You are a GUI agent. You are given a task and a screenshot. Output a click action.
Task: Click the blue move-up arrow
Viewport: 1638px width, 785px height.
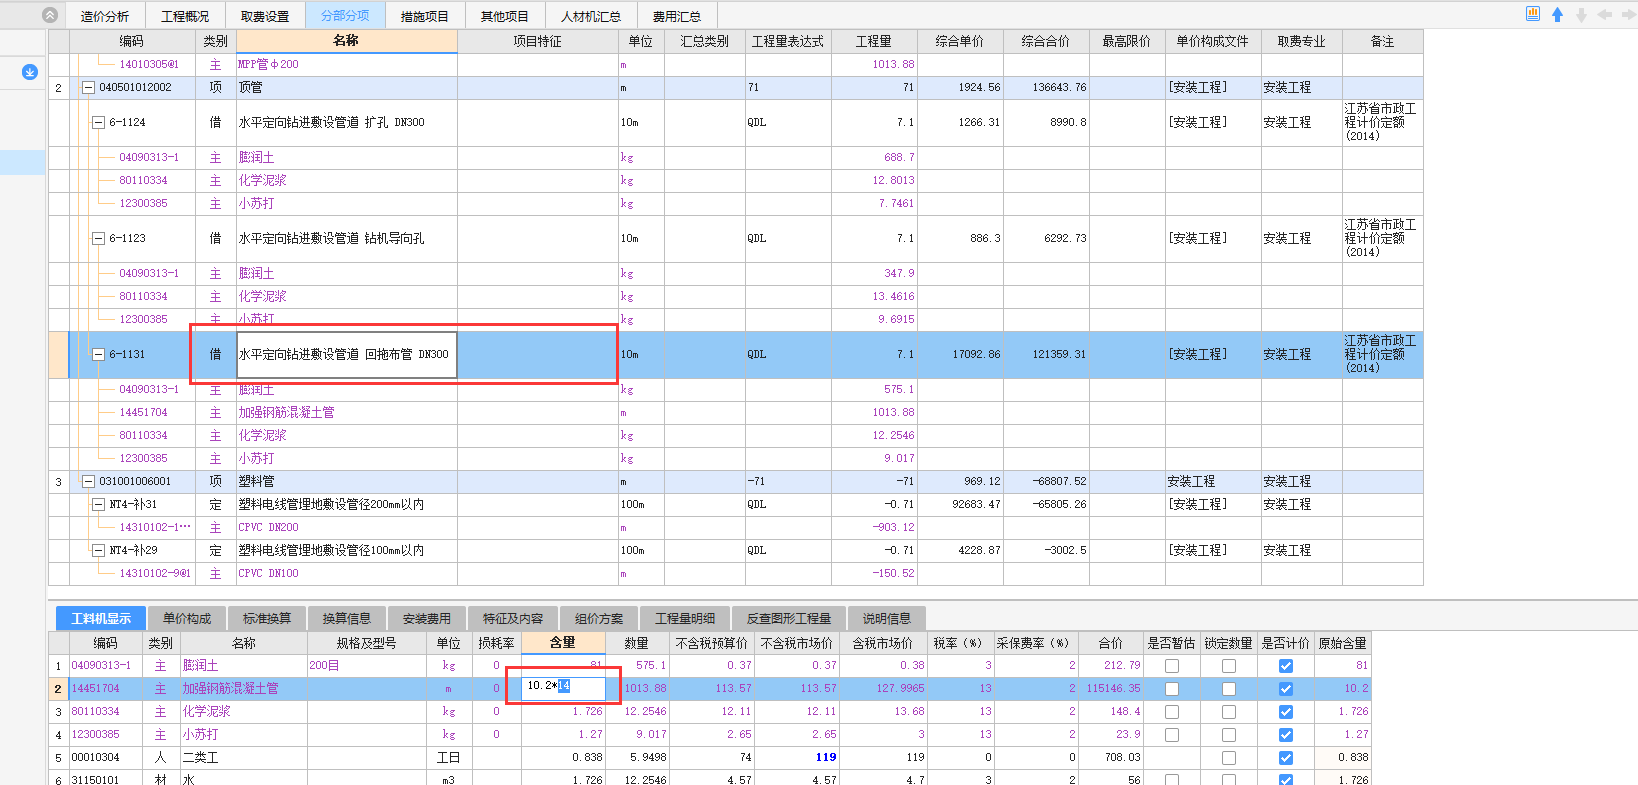click(1557, 15)
